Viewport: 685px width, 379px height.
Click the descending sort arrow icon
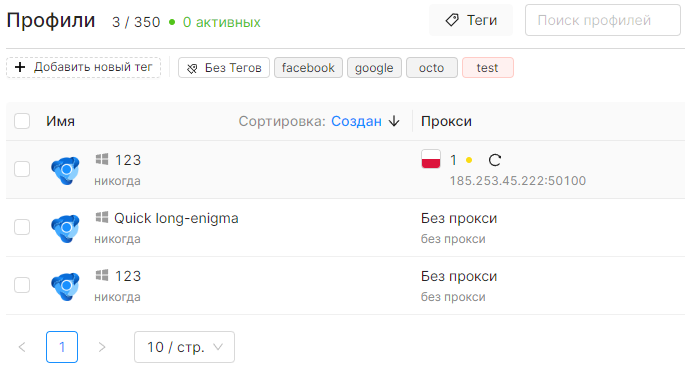coord(394,121)
